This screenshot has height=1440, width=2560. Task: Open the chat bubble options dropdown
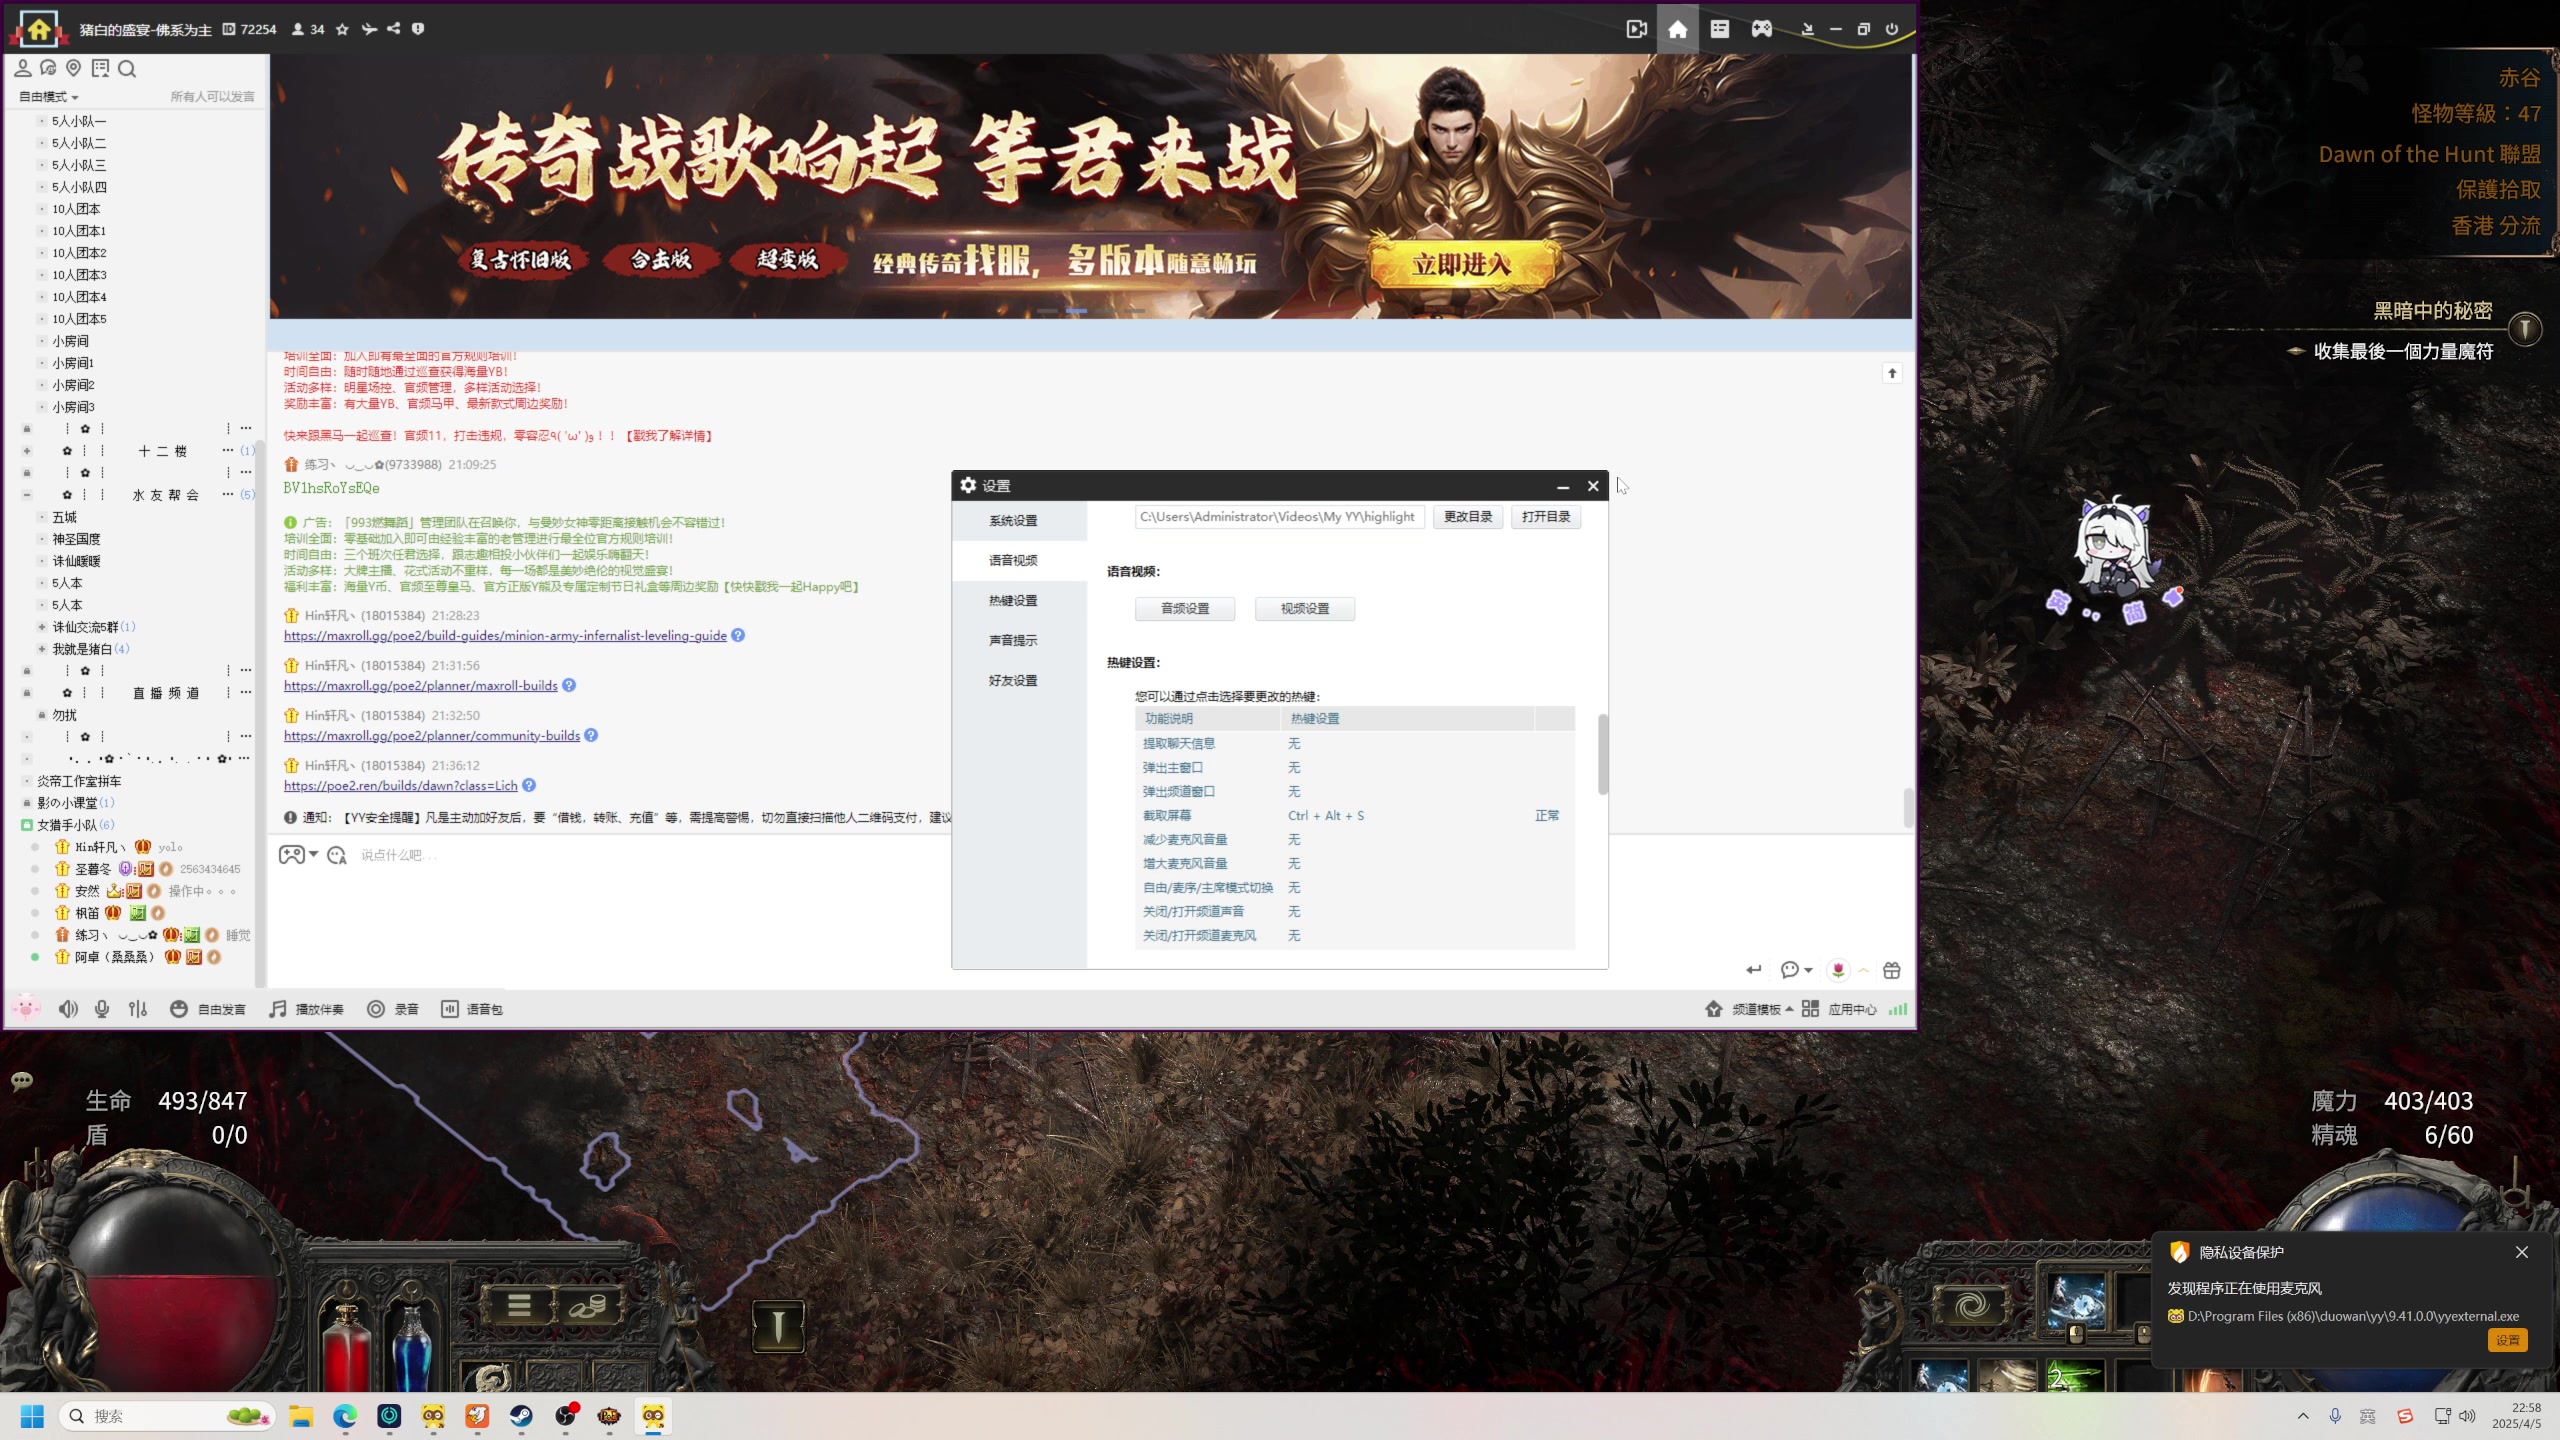1796,970
